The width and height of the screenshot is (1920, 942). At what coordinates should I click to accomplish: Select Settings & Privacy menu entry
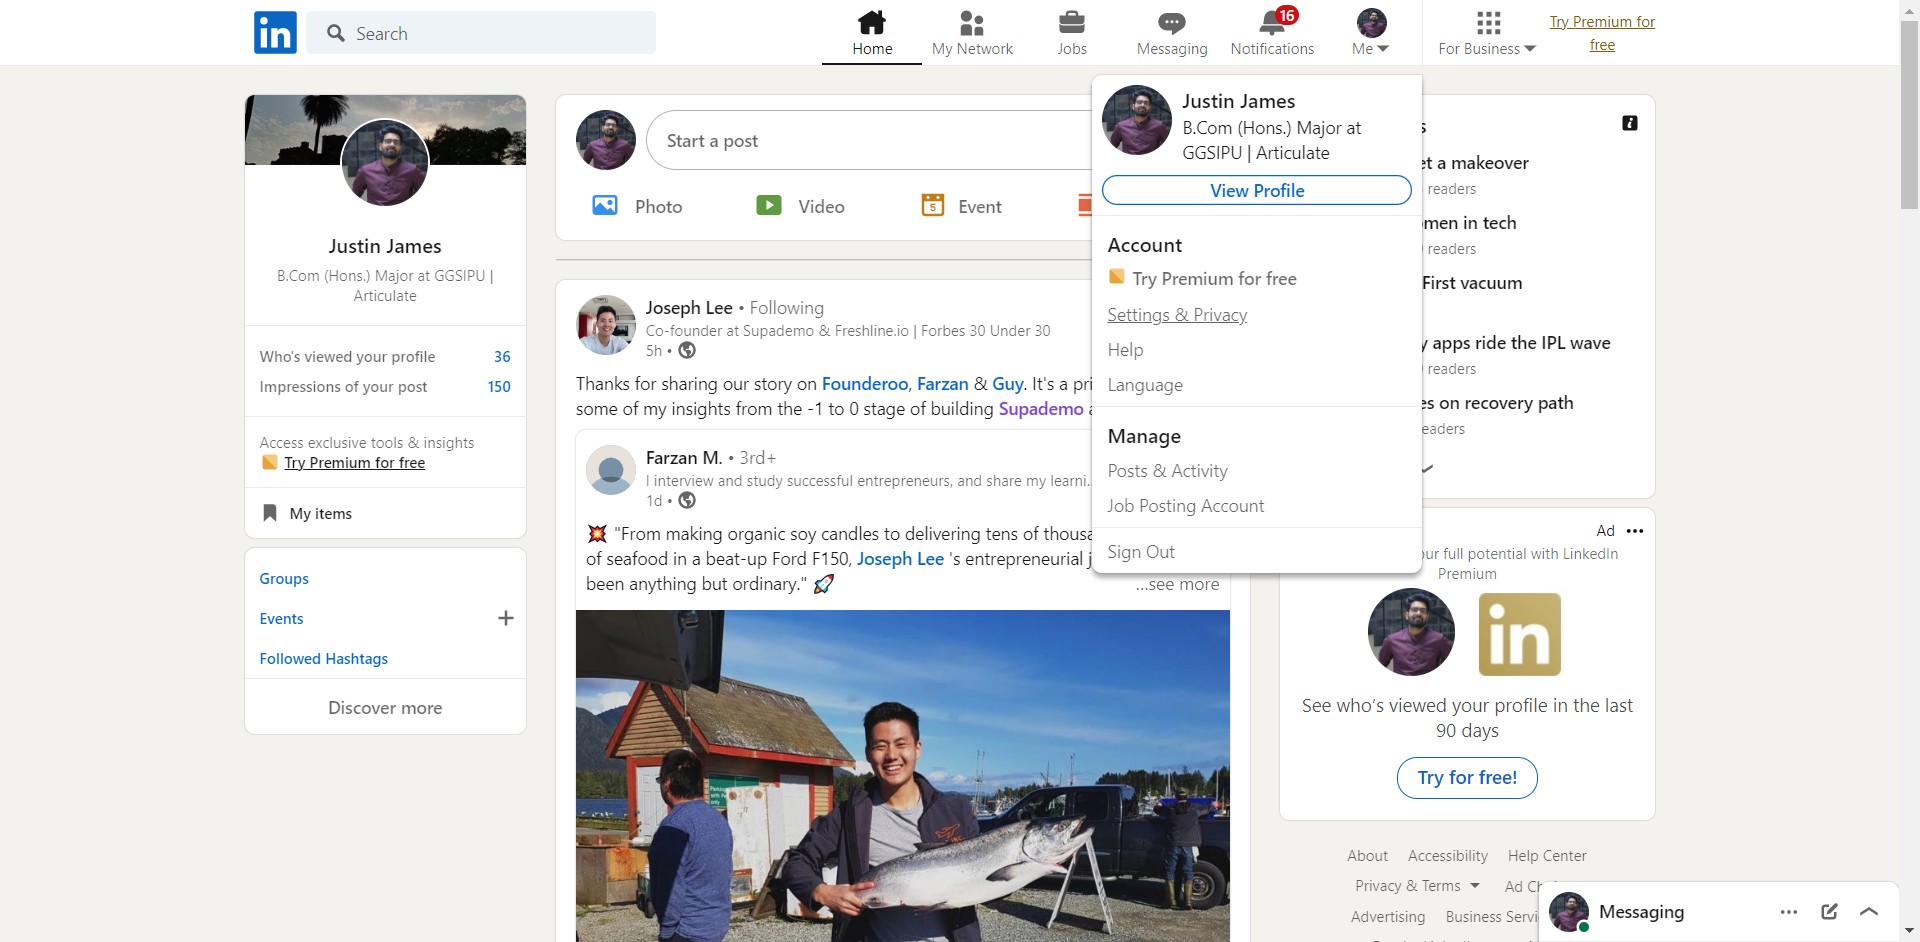click(x=1177, y=315)
